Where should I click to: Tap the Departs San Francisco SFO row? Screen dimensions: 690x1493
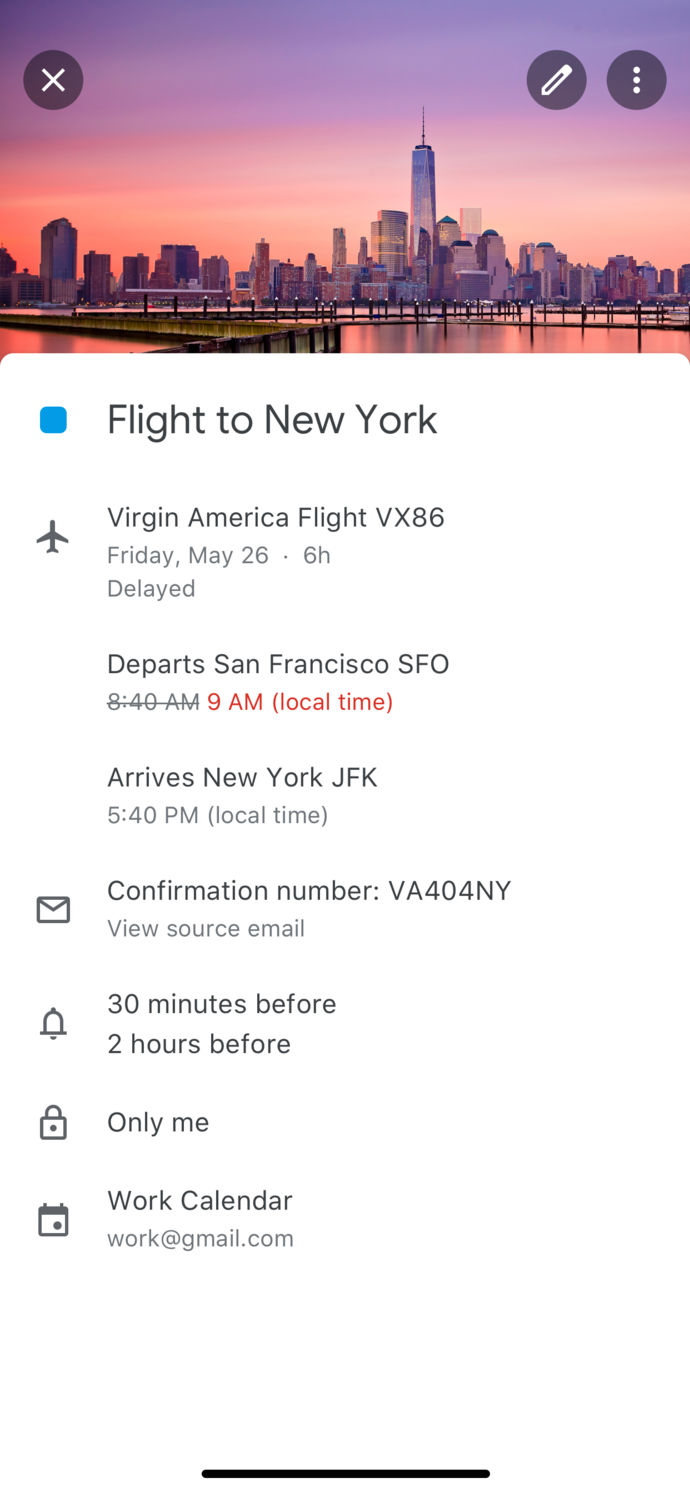(278, 664)
